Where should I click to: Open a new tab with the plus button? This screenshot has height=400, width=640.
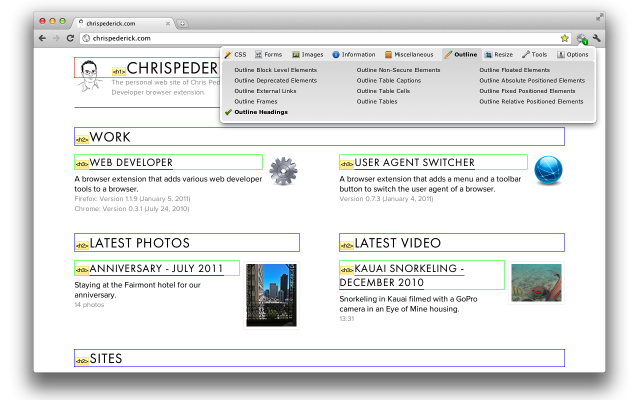click(x=182, y=23)
